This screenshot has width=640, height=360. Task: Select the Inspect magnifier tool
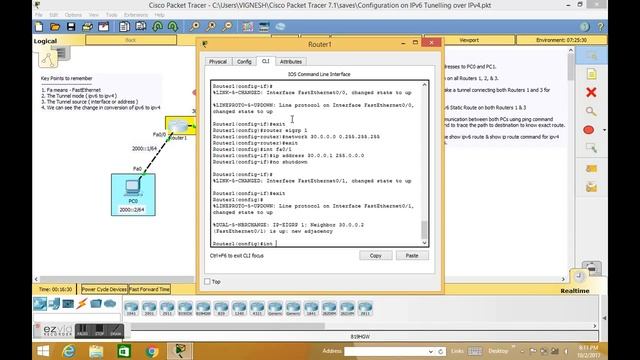click(x=591, y=111)
